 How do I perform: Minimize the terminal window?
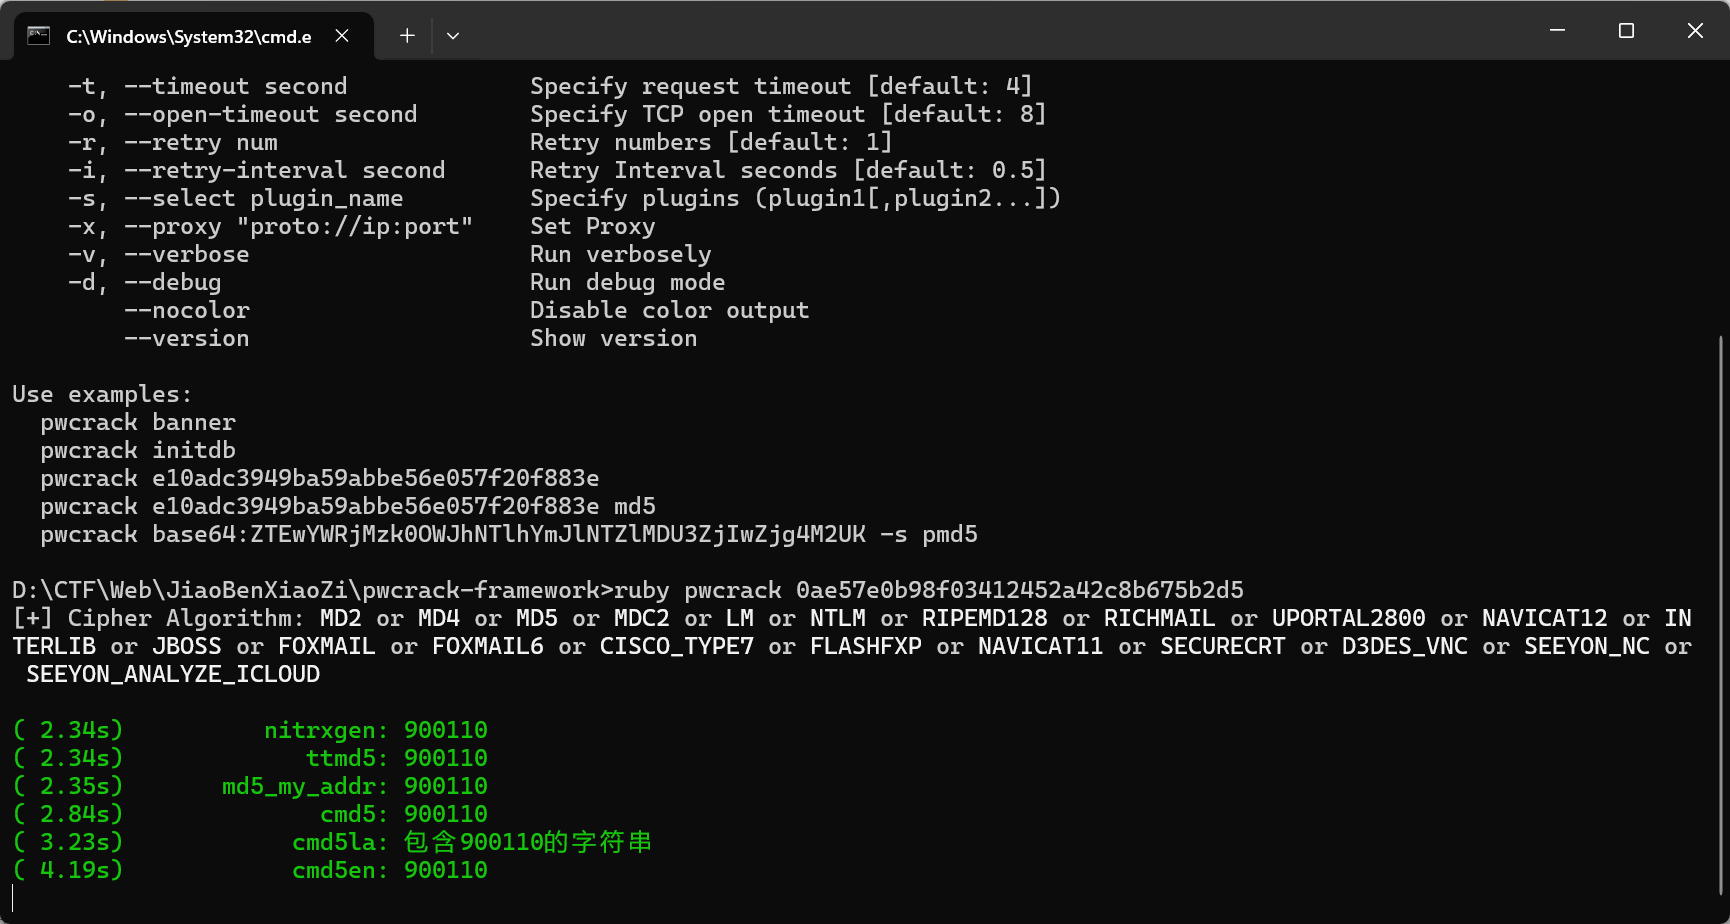[1557, 31]
